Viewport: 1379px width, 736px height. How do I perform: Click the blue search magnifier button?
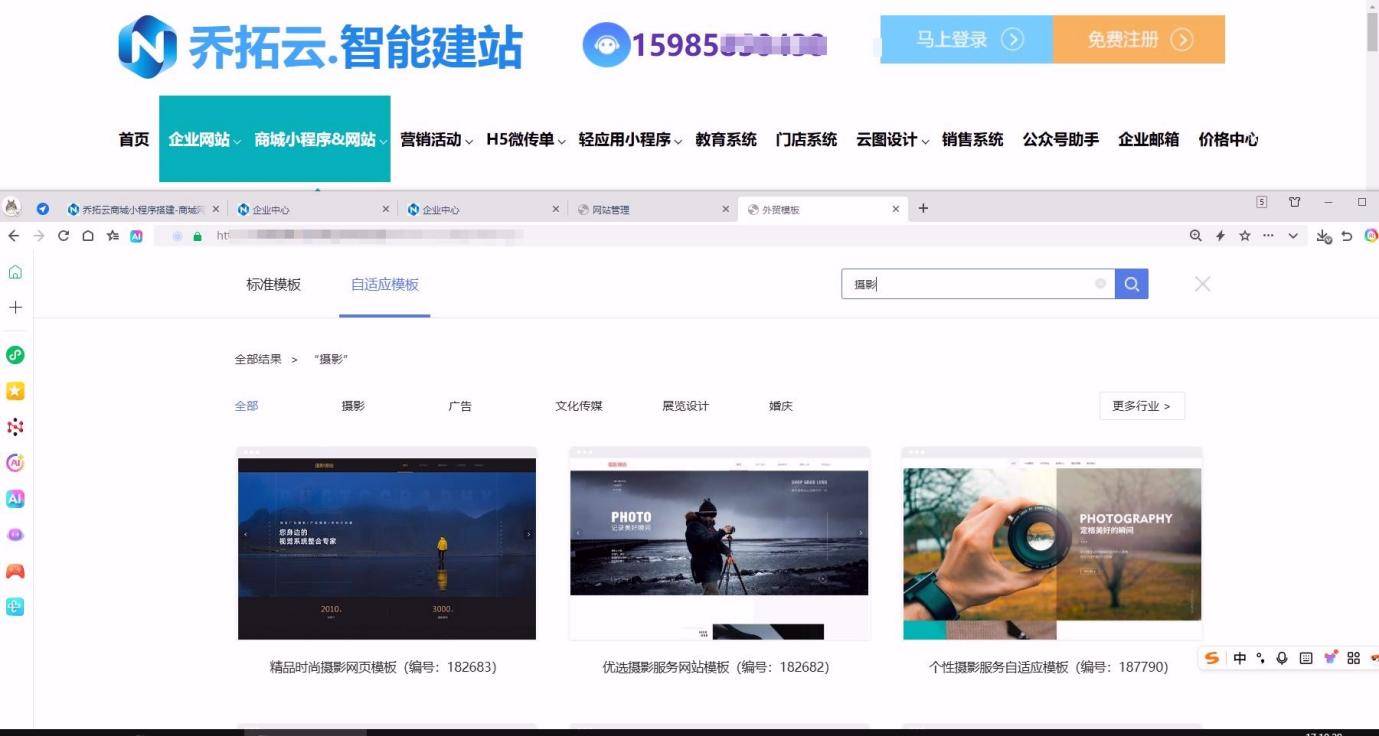coord(1131,284)
